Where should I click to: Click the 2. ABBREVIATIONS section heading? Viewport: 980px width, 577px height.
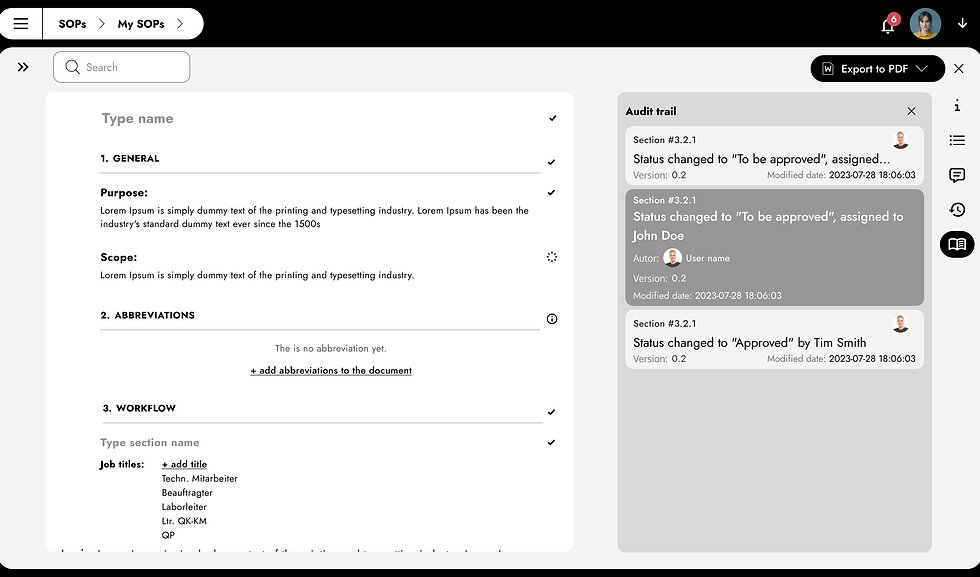[x=148, y=315]
